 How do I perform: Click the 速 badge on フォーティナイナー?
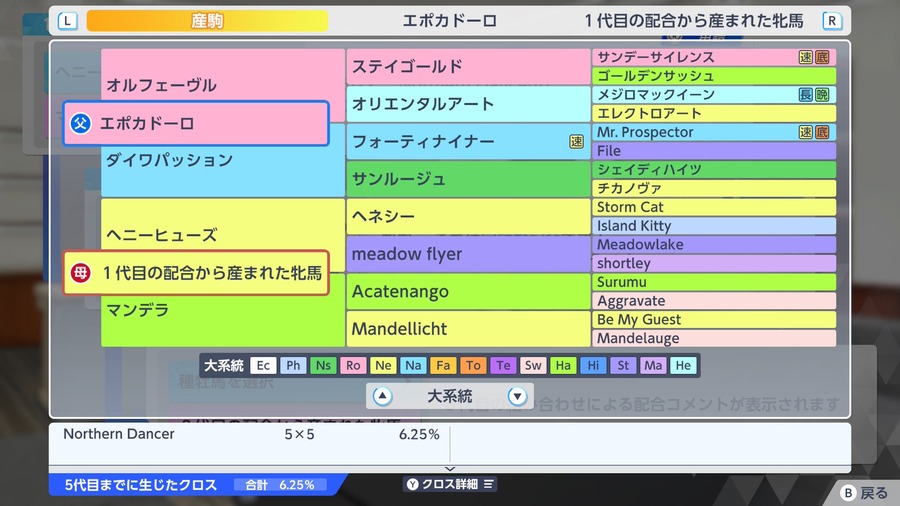576,142
